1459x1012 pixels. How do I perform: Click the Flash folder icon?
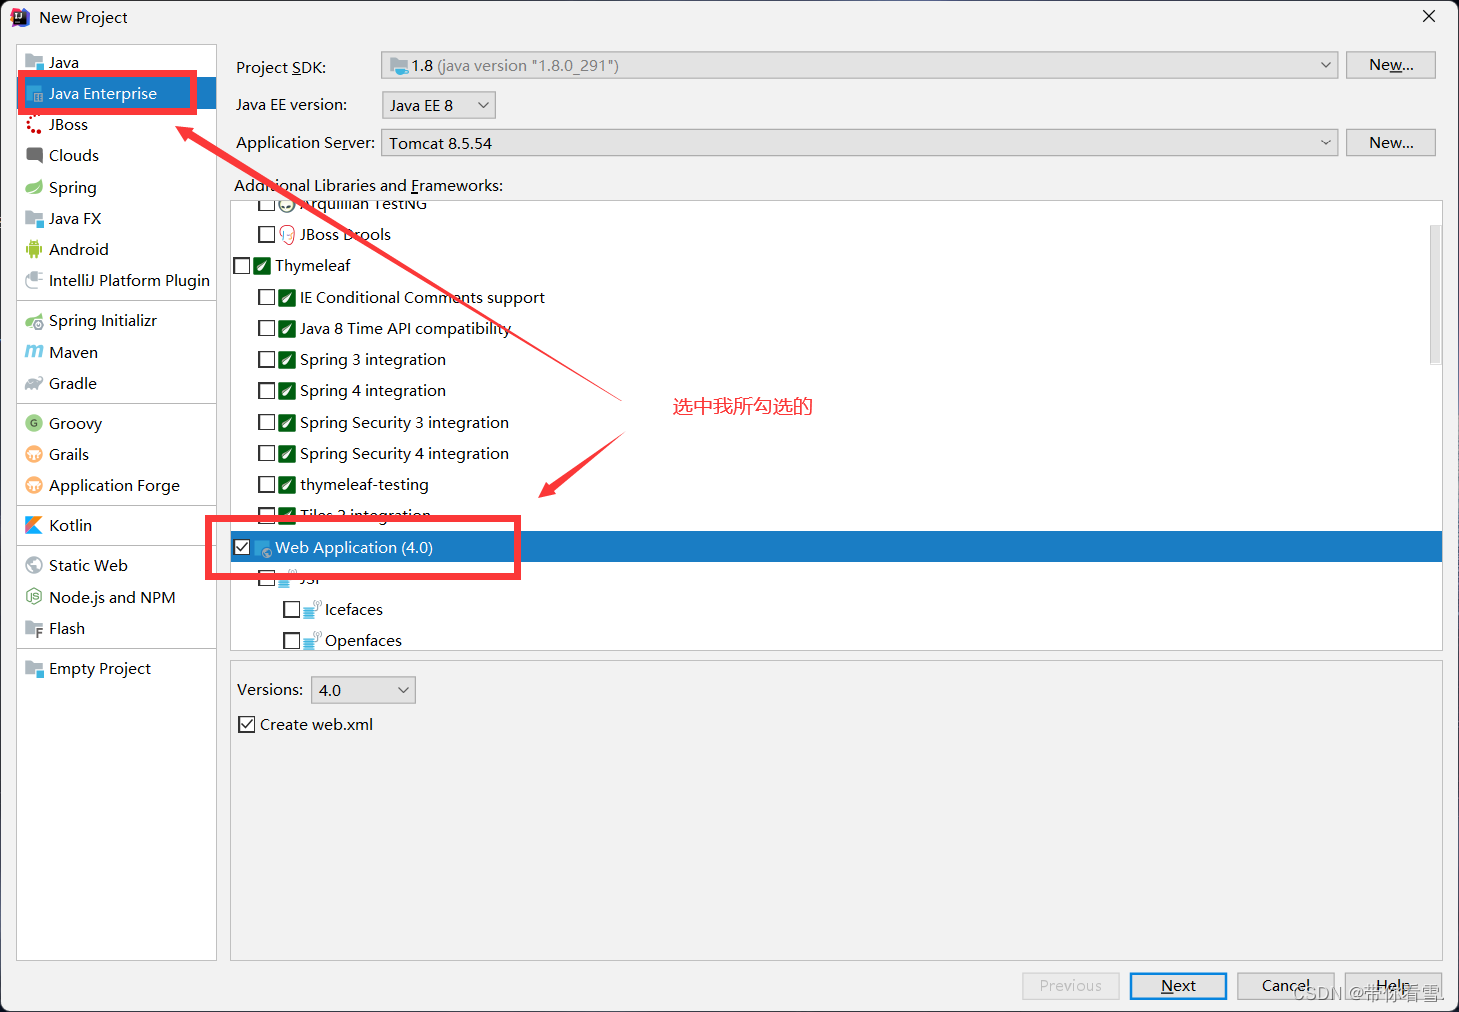(34, 628)
